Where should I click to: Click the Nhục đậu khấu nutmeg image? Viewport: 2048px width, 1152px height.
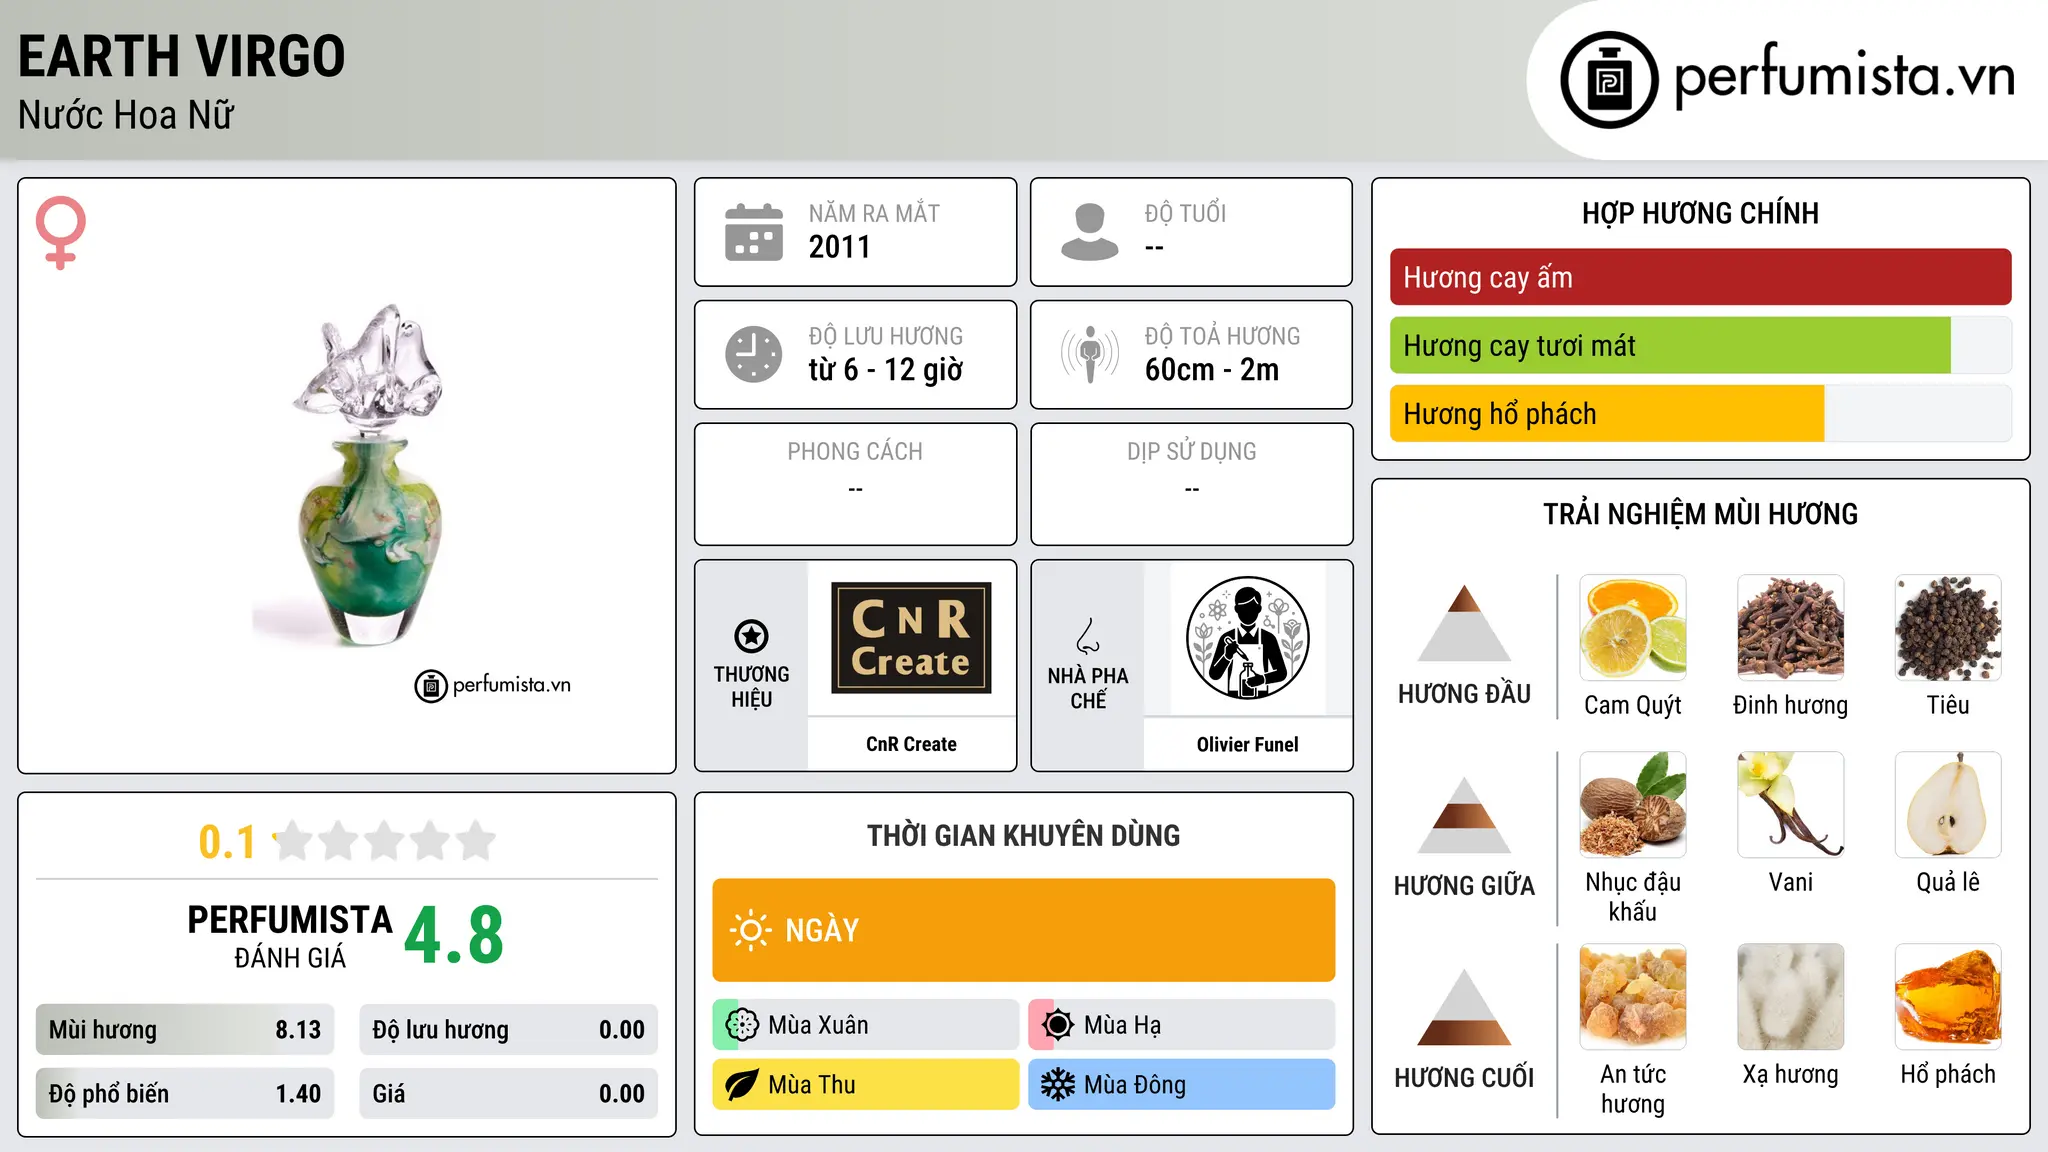tap(1633, 805)
